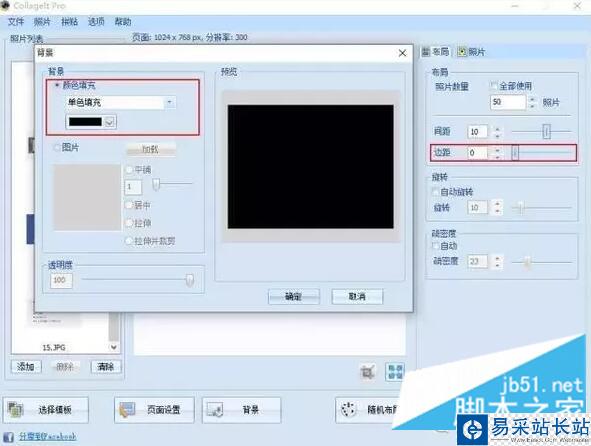The height and width of the screenshot is (446, 591).
Task: Click the 间距 stepper arrows
Action: 498,132
